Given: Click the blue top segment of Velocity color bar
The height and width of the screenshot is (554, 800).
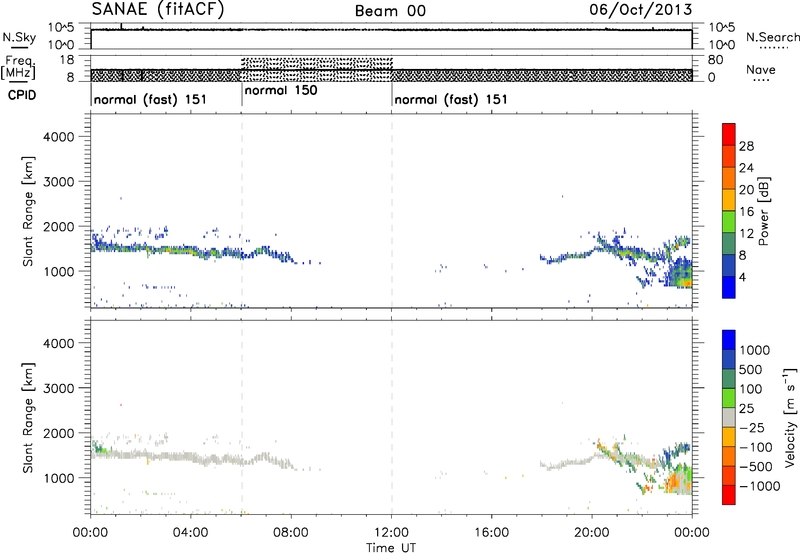Looking at the screenshot, I should (x=729, y=340).
